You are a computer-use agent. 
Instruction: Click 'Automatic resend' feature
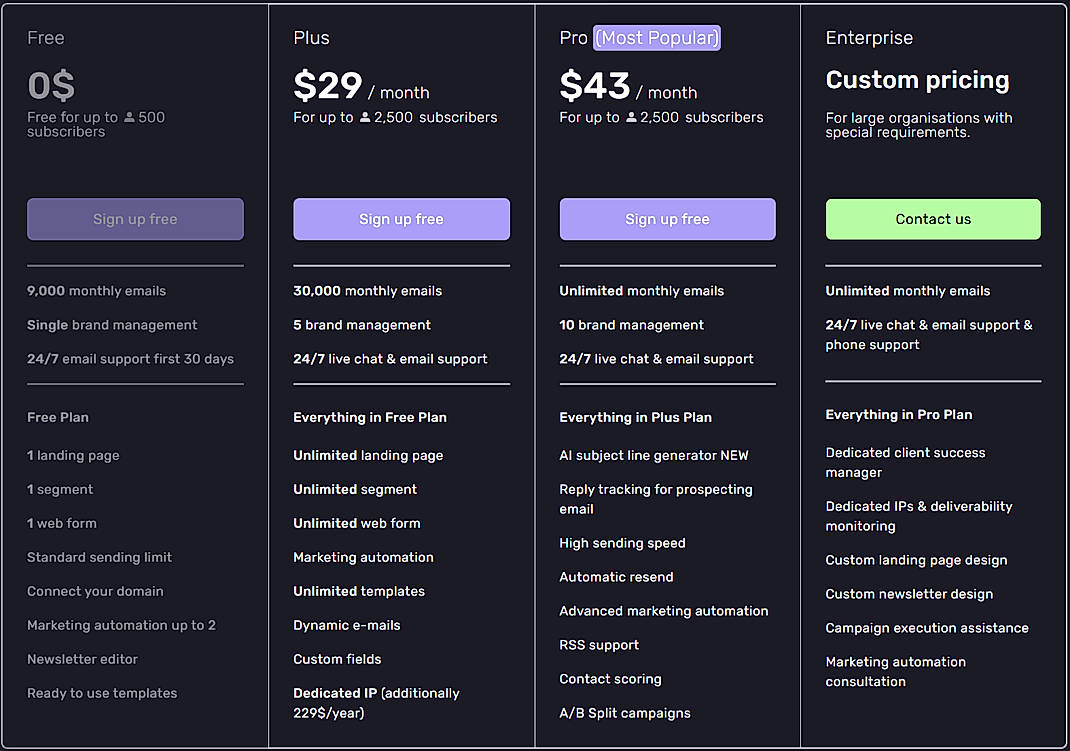(616, 577)
